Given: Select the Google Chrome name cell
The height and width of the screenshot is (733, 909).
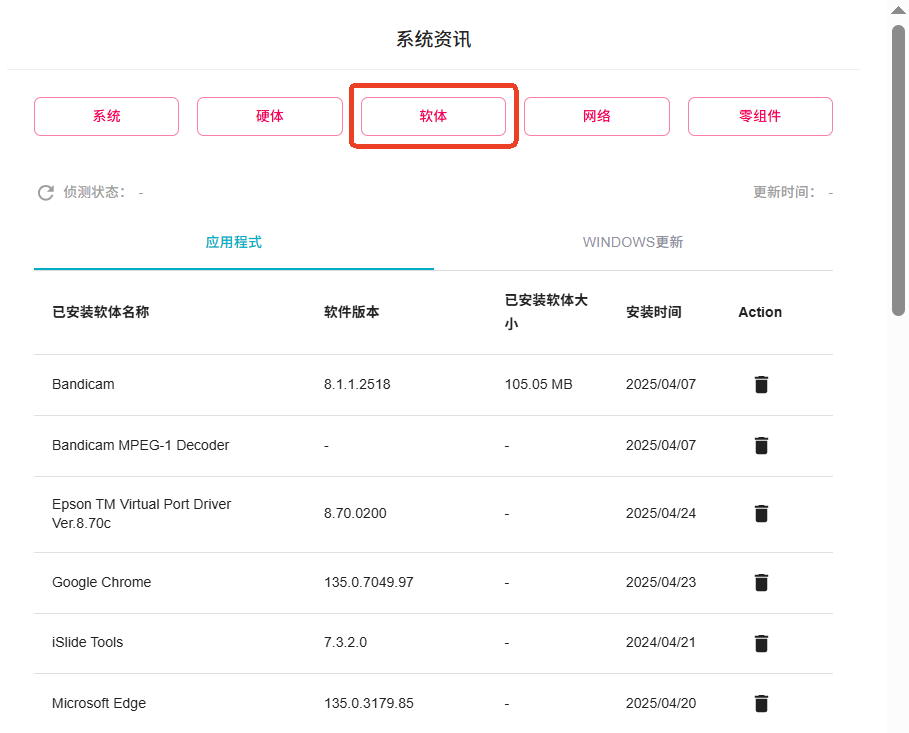Looking at the screenshot, I should [101, 582].
